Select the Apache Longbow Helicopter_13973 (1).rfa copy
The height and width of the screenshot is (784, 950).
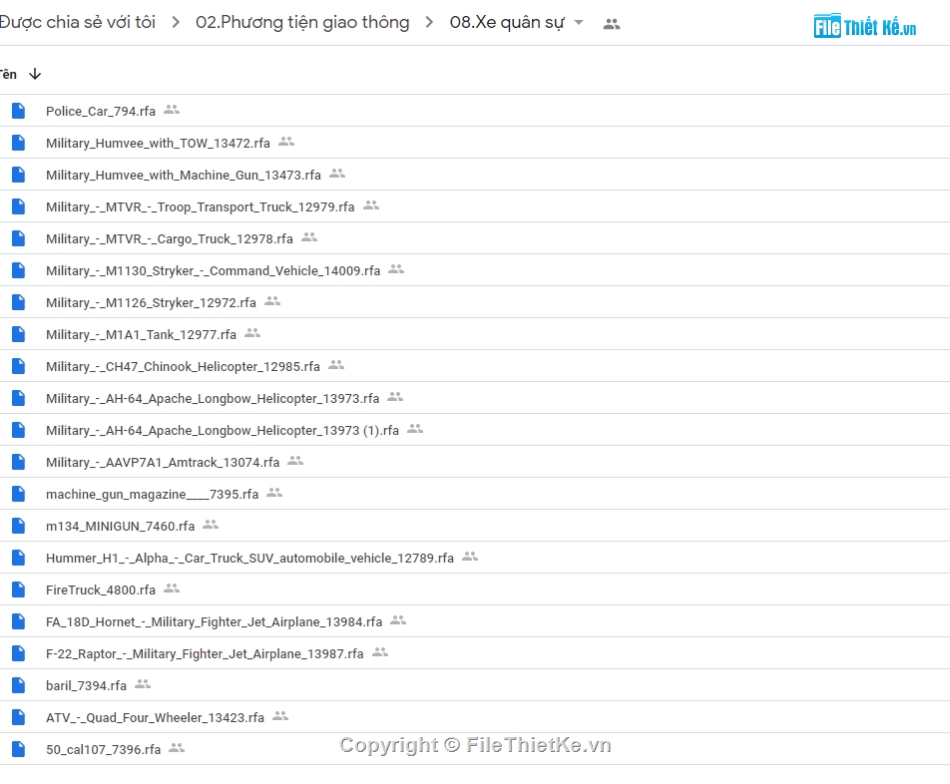tap(222, 431)
